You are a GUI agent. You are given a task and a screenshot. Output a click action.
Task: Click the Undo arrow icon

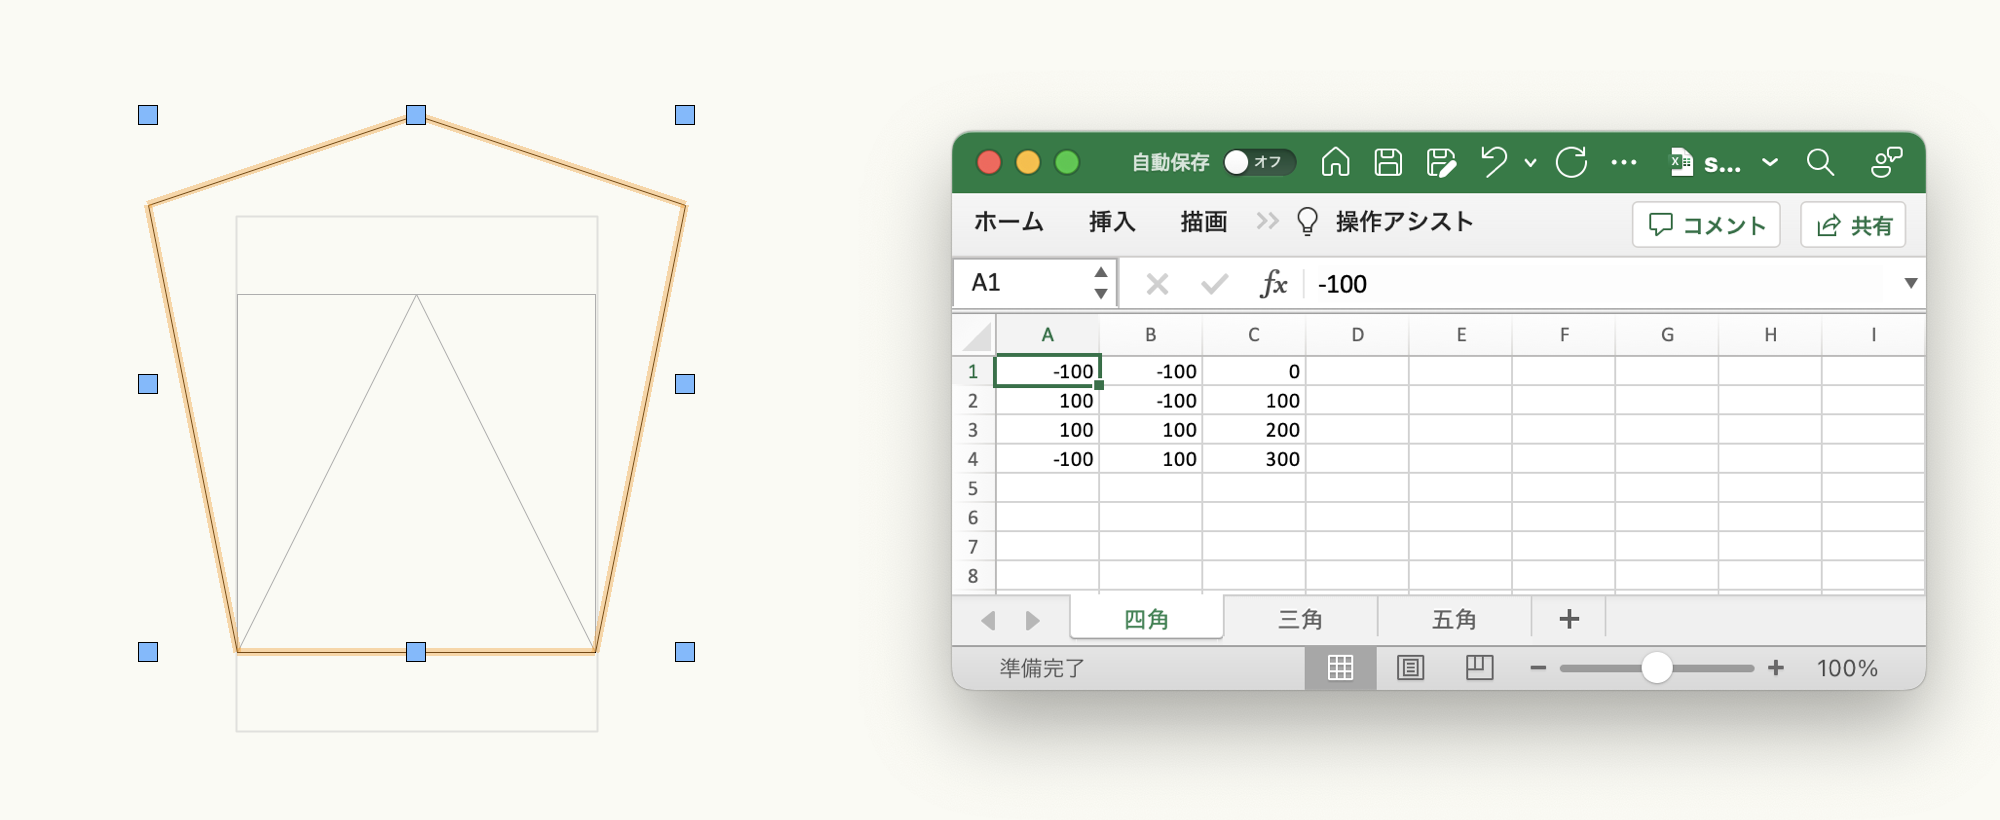(1494, 161)
